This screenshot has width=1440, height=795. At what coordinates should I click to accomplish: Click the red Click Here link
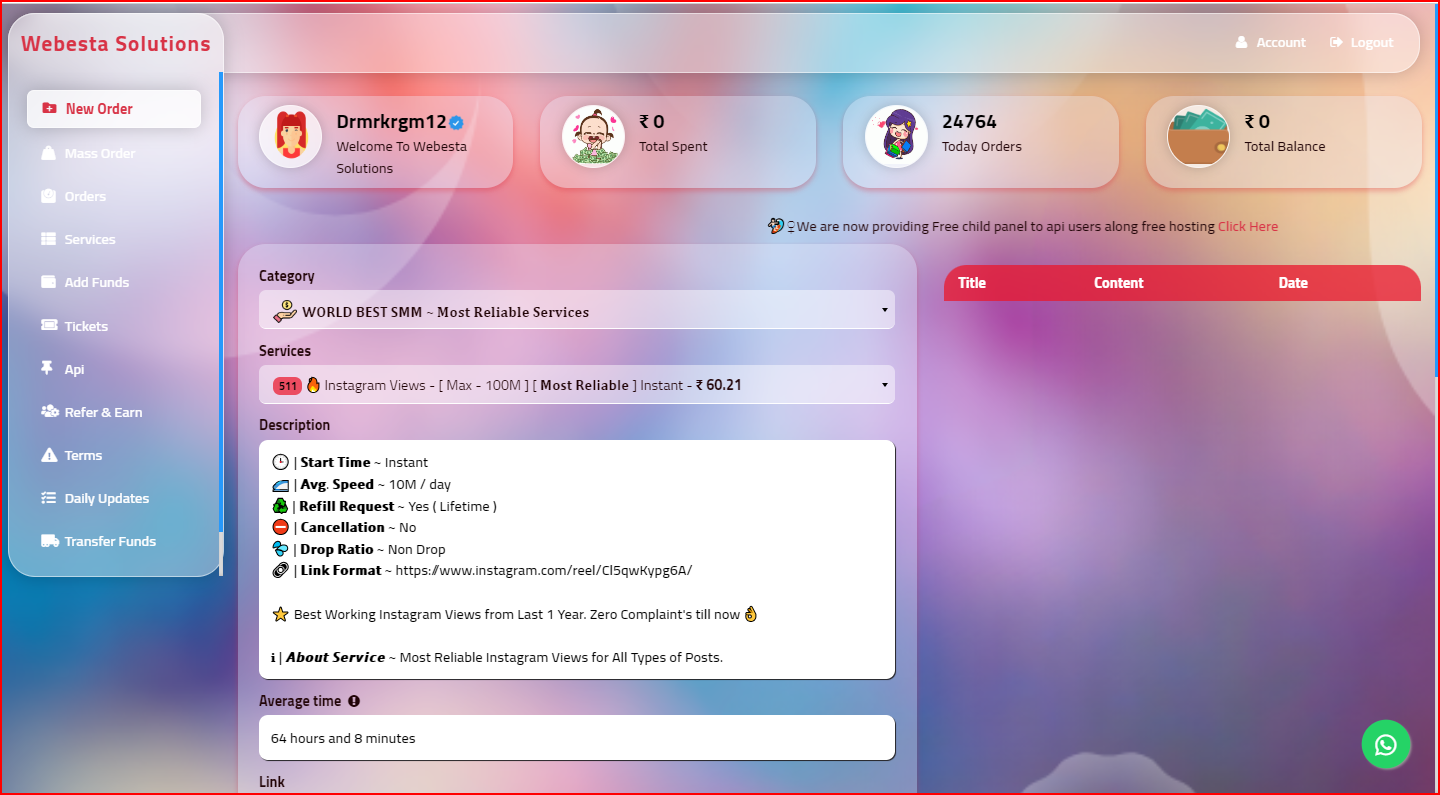1247,227
